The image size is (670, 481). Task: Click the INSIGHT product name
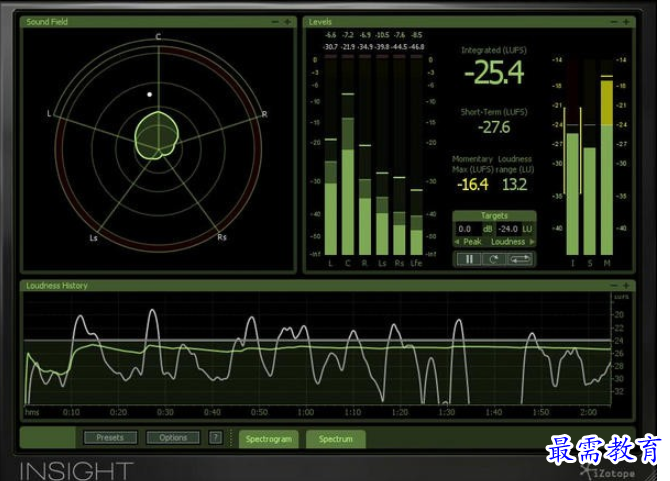pyautogui.click(x=76, y=471)
